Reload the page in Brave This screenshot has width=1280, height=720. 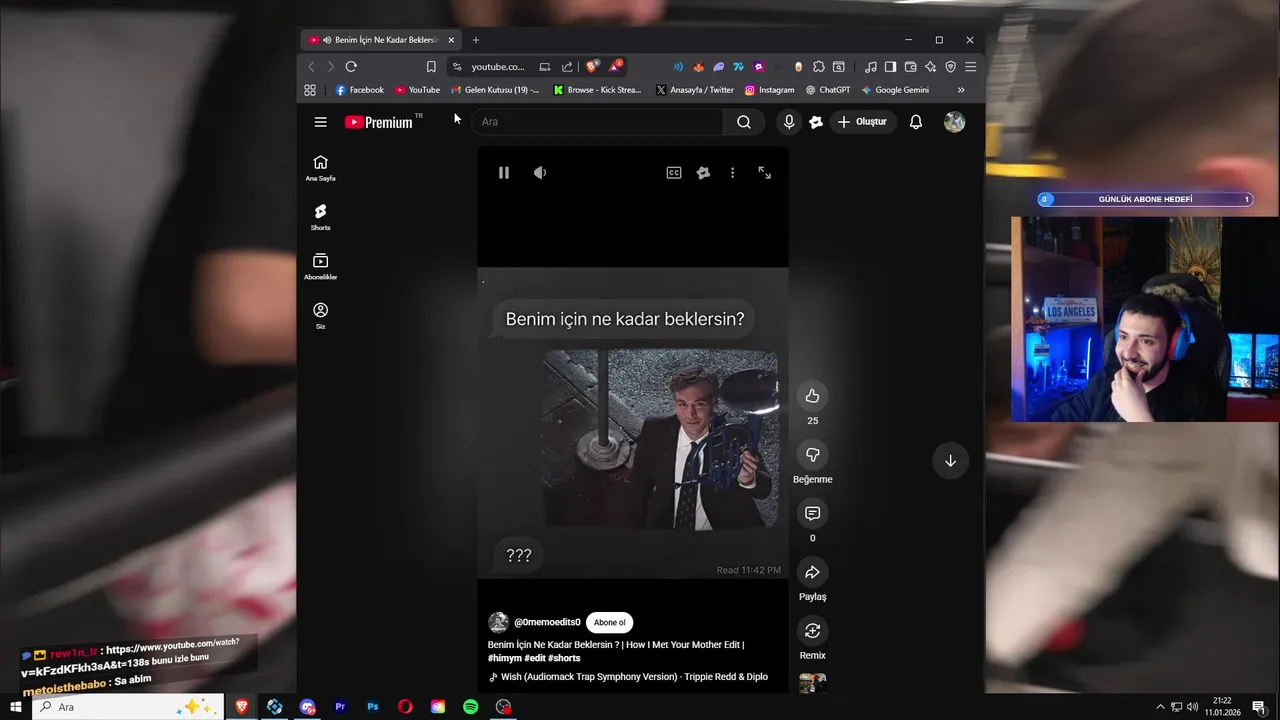[351, 67]
